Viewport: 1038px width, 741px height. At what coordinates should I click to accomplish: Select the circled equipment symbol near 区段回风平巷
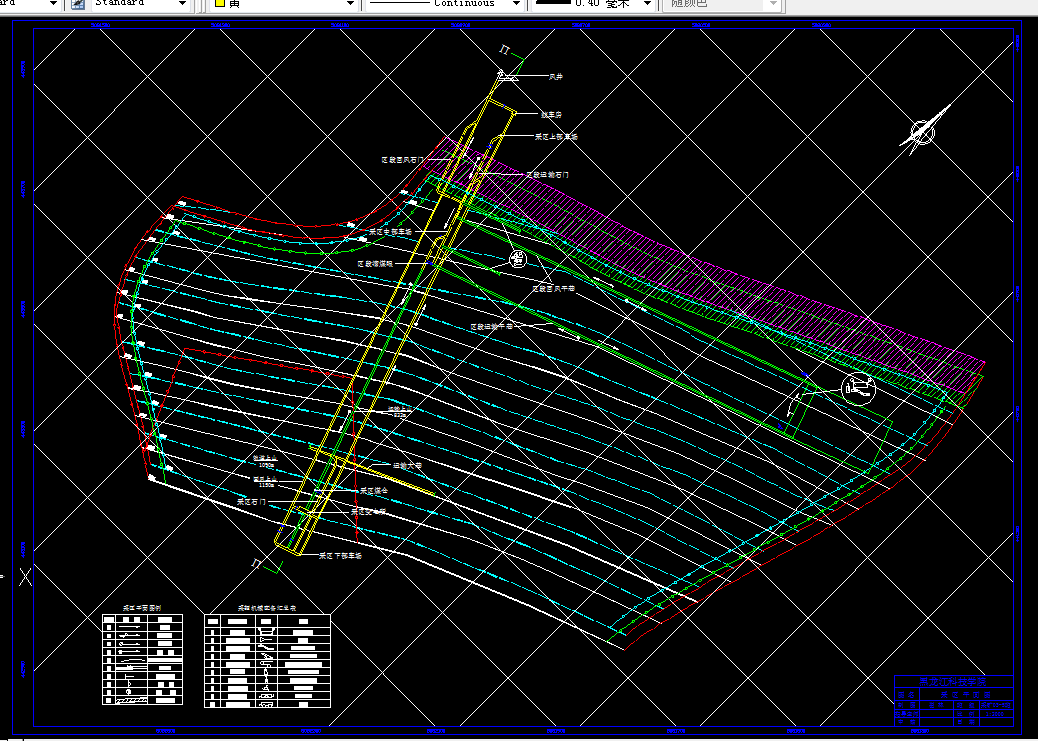[518, 258]
